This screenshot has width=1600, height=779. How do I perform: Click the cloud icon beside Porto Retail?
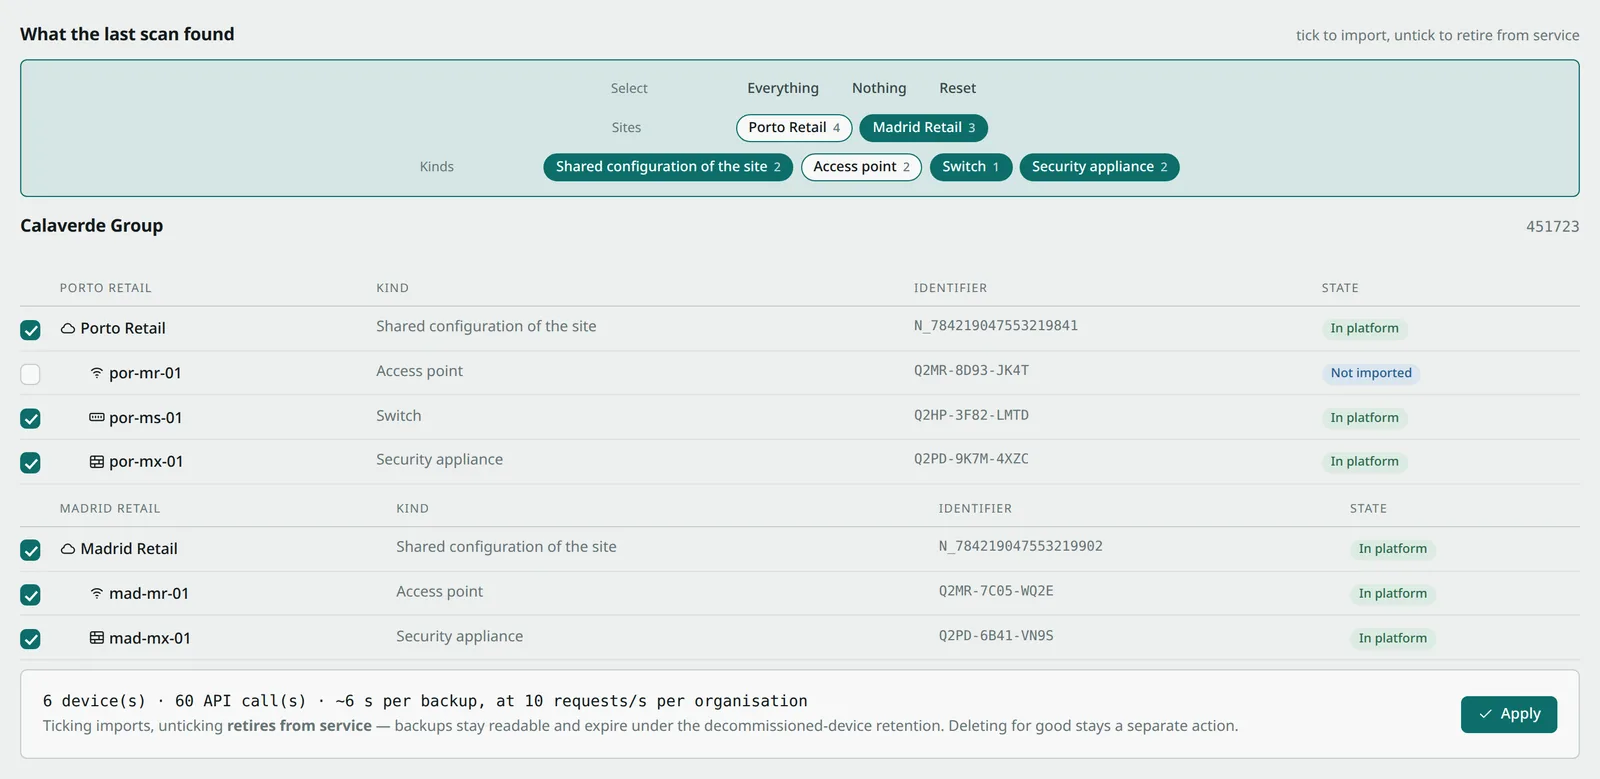(68, 328)
